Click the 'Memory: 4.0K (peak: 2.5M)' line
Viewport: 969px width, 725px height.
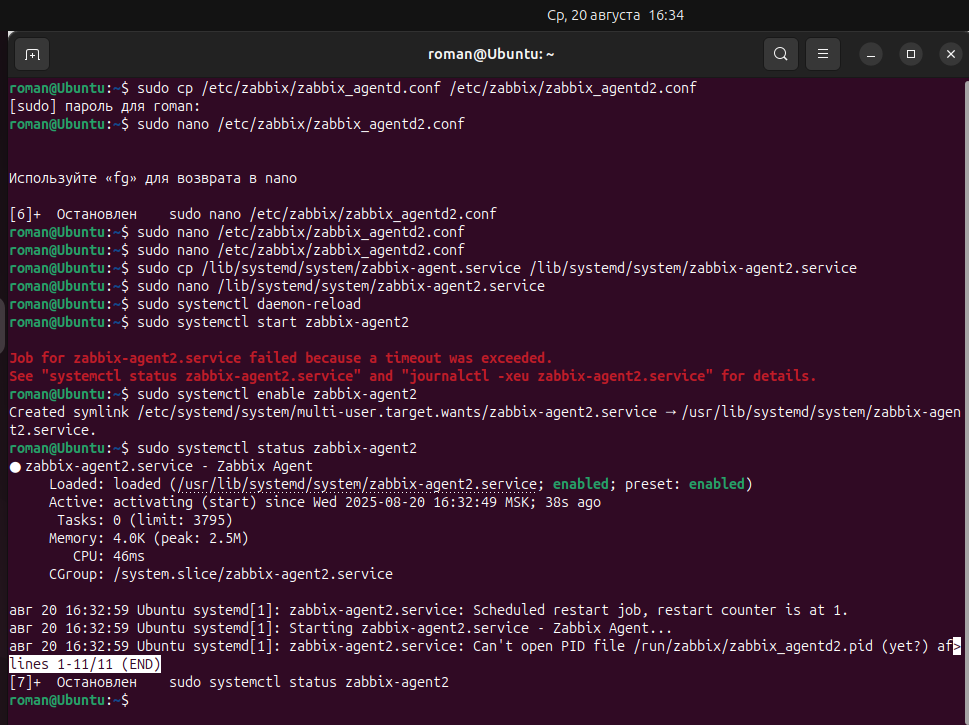[148, 538]
